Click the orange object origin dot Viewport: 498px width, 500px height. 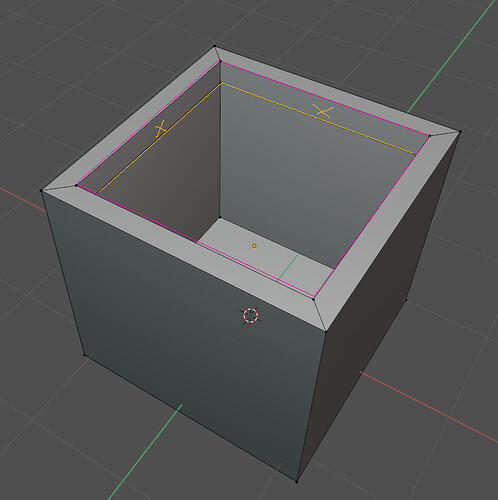click(254, 246)
